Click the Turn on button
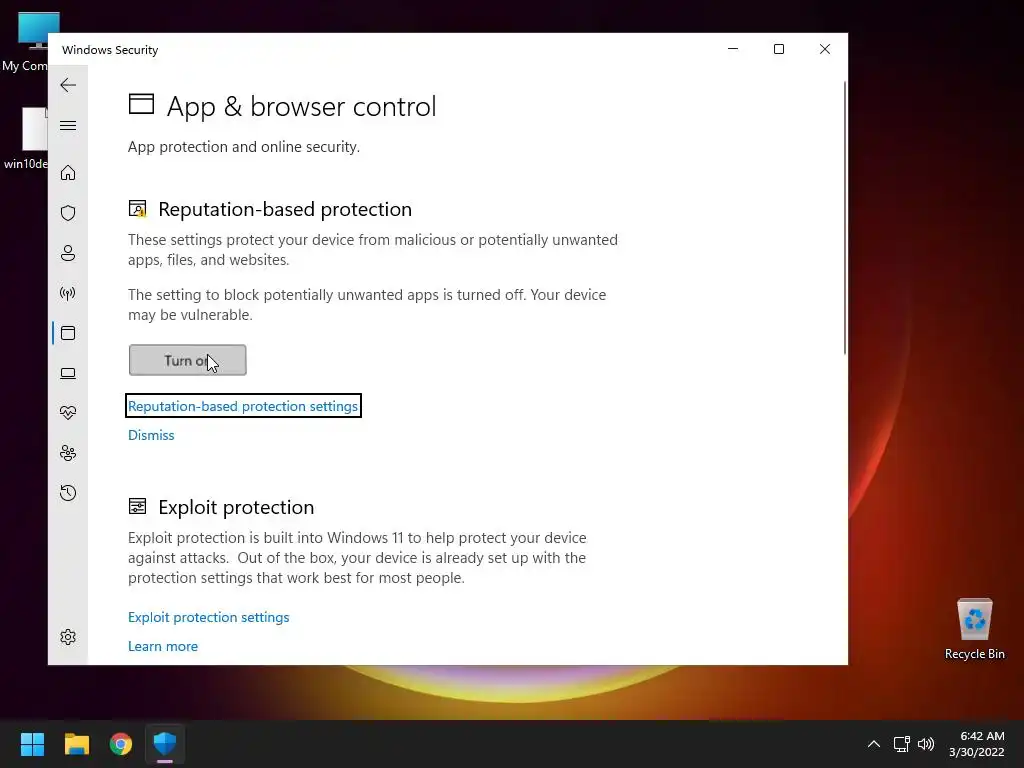 click(x=187, y=360)
